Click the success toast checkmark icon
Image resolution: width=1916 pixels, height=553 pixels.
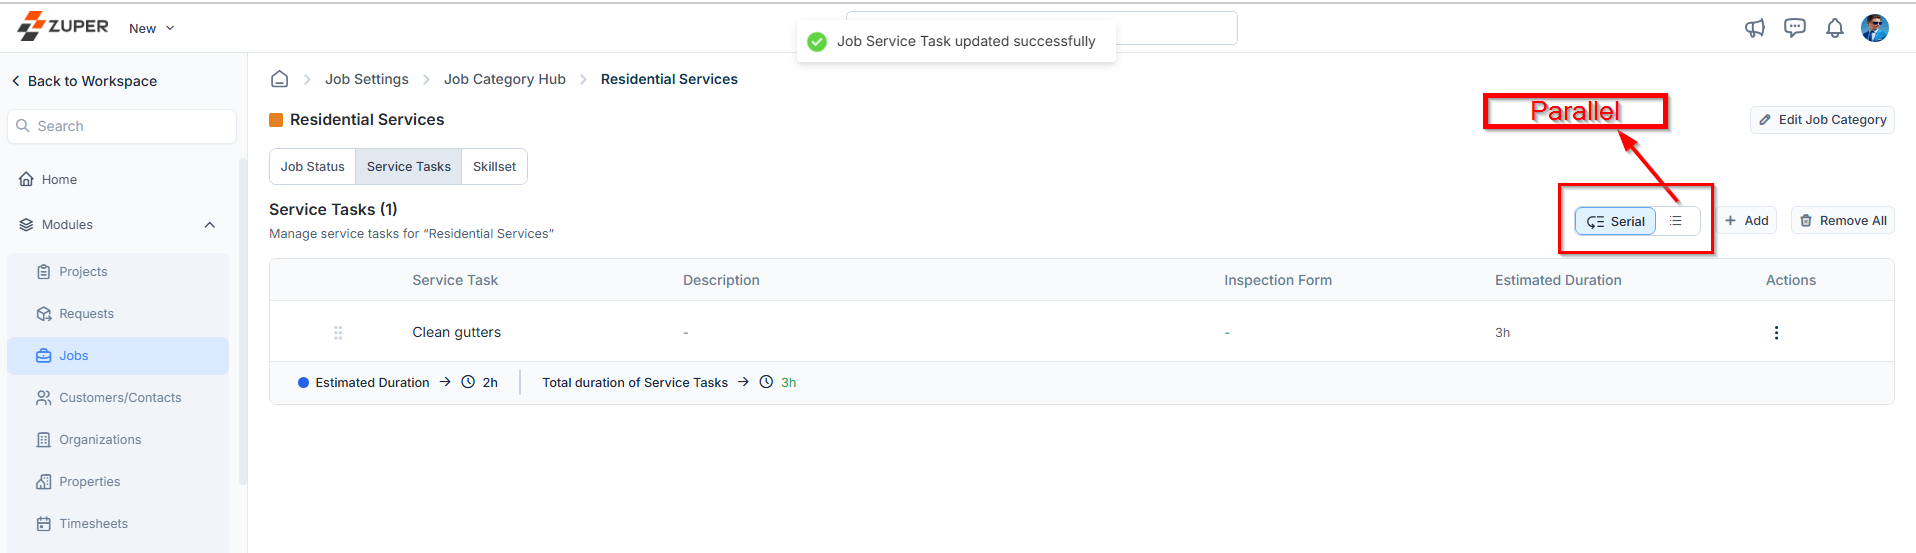tap(817, 42)
